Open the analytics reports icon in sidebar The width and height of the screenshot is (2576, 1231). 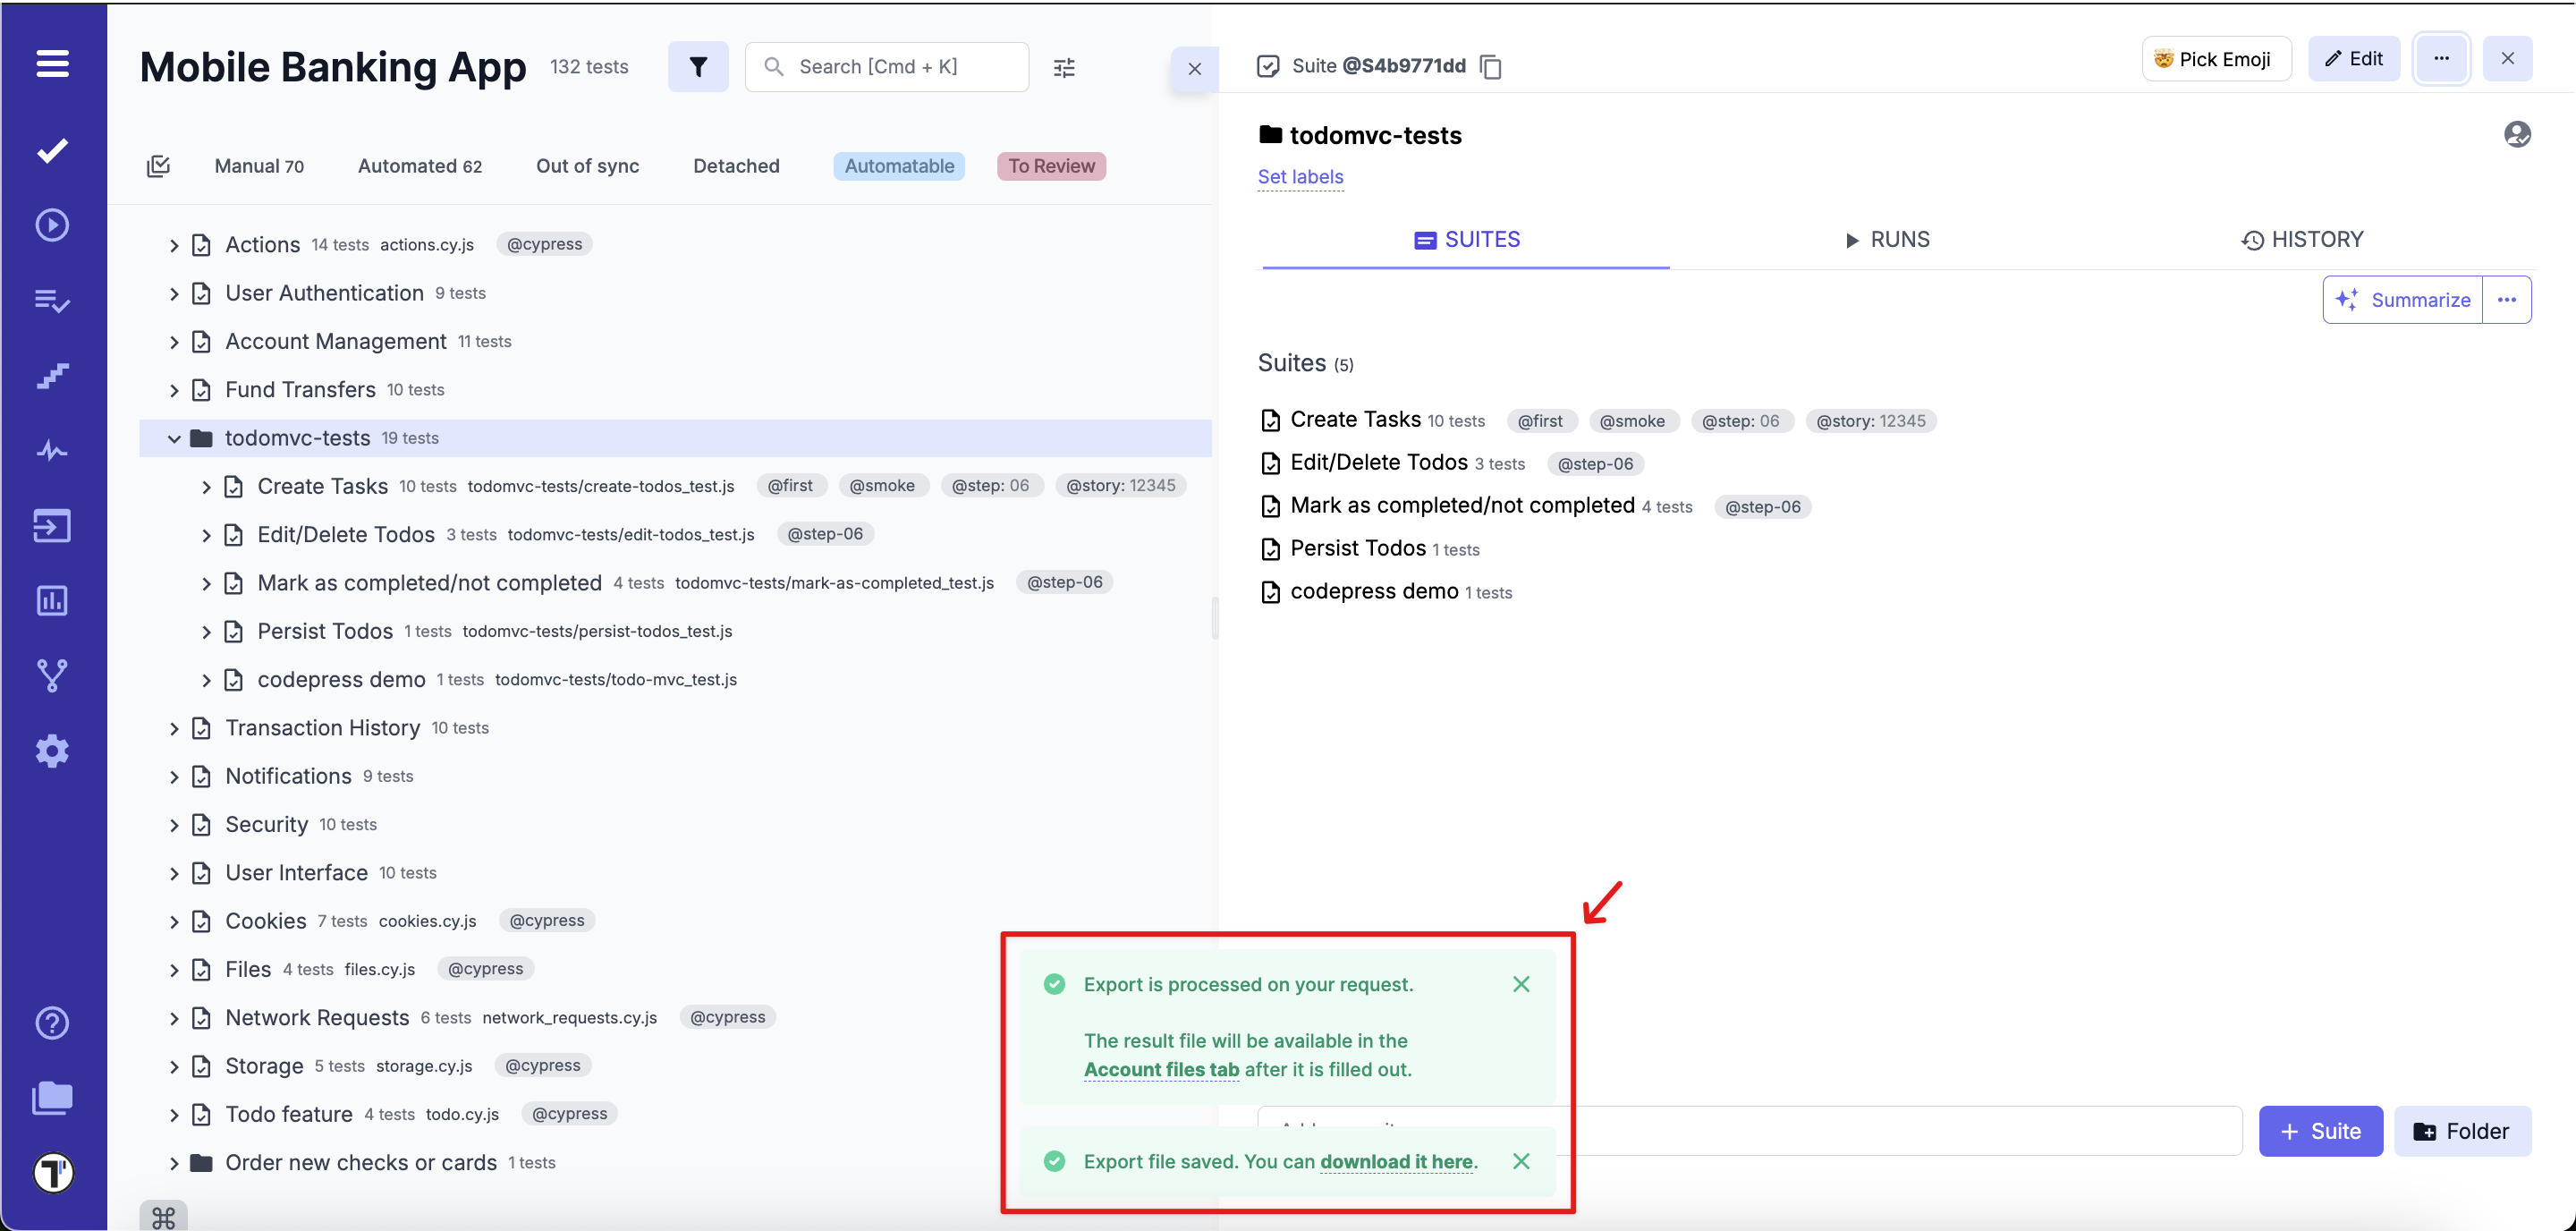pos(51,600)
